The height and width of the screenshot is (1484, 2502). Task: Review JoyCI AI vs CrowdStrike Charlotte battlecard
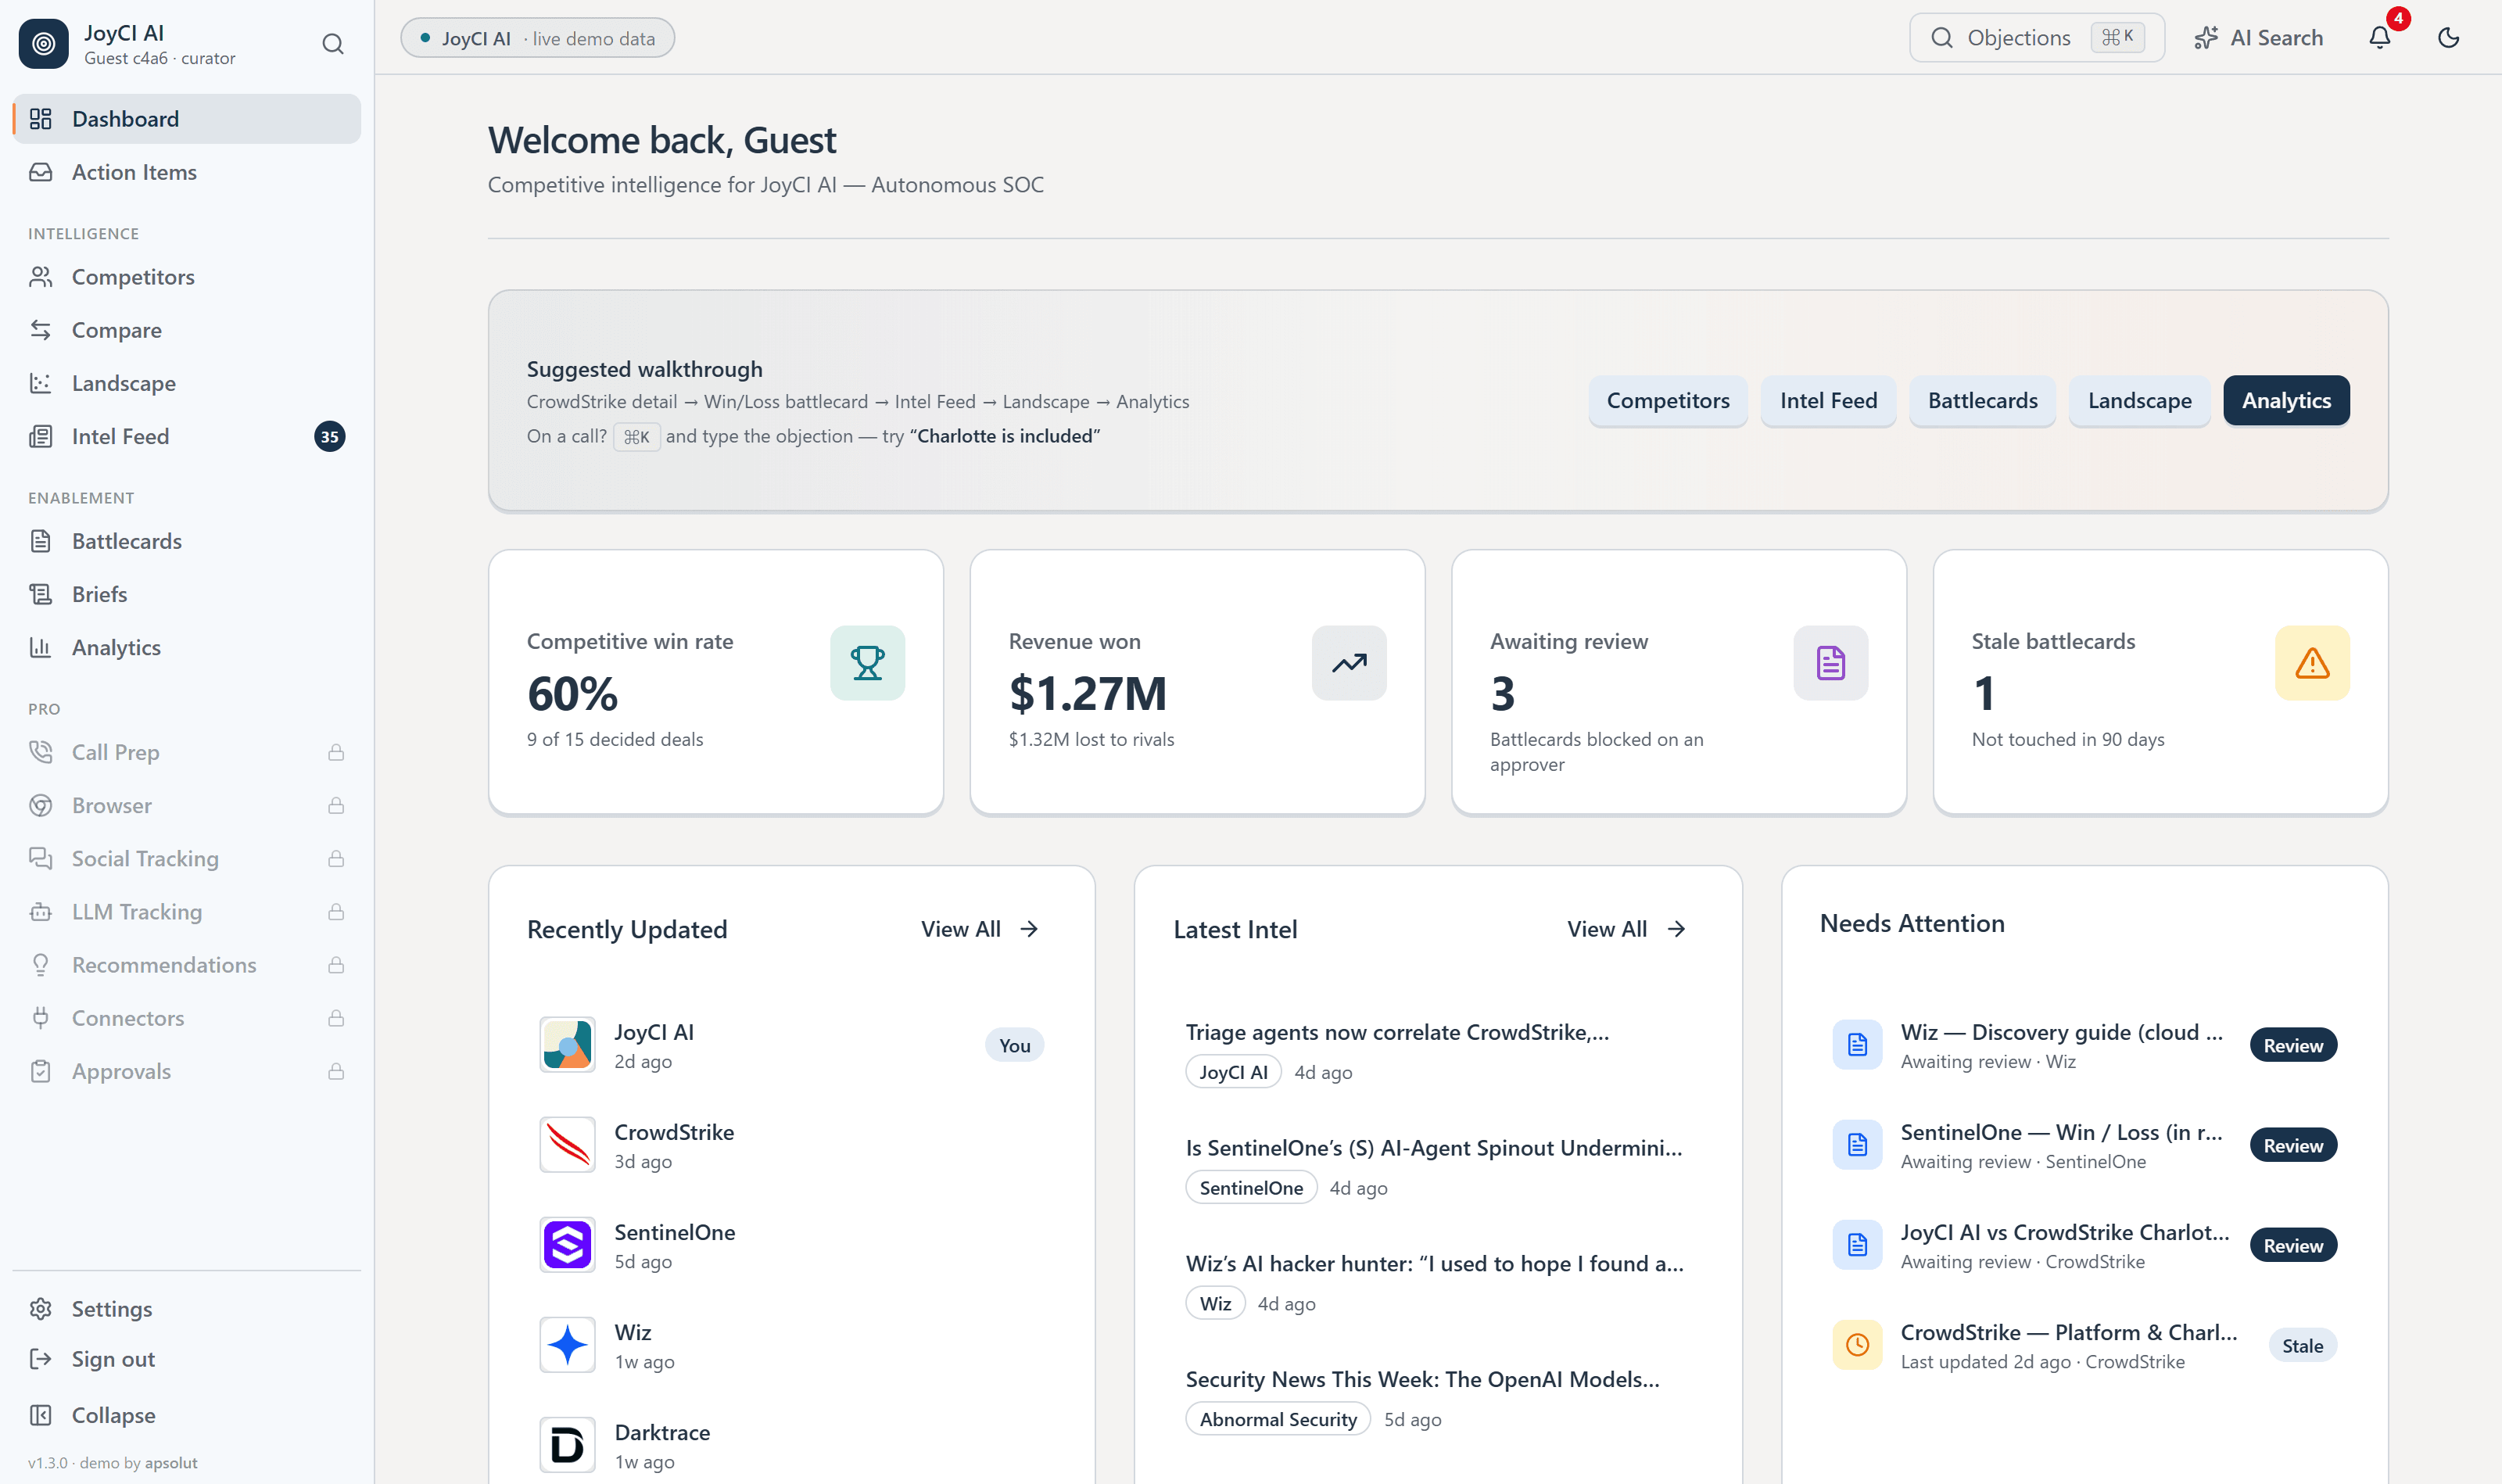coord(2293,1245)
